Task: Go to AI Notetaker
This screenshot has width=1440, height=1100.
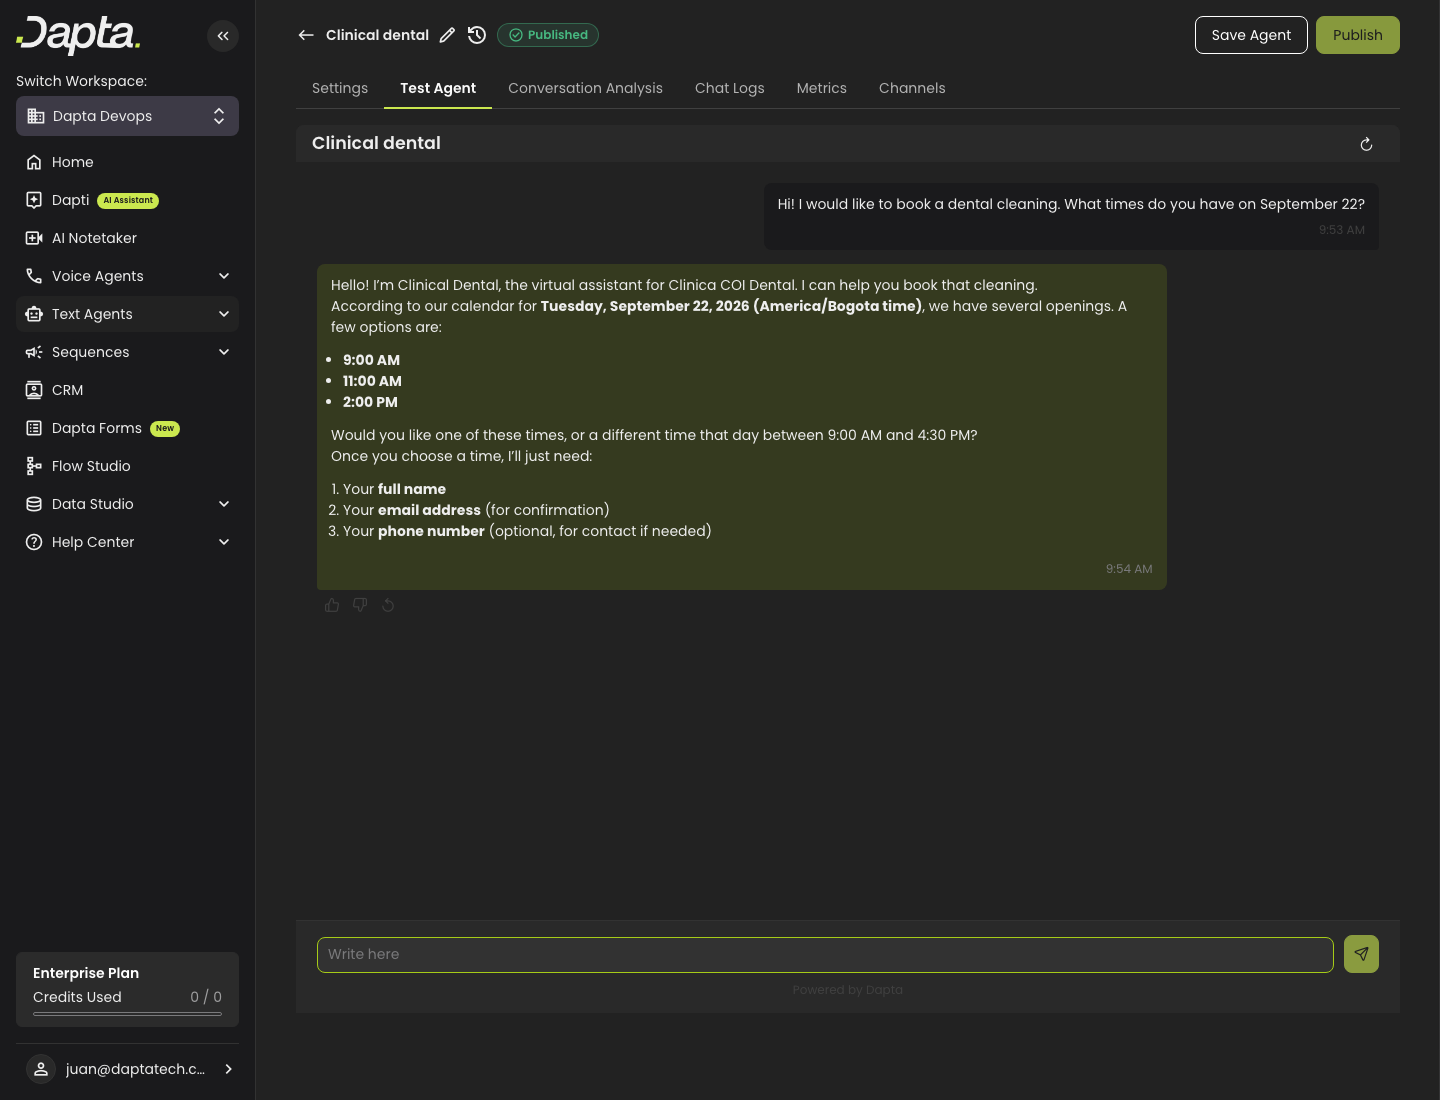Action: (x=127, y=238)
